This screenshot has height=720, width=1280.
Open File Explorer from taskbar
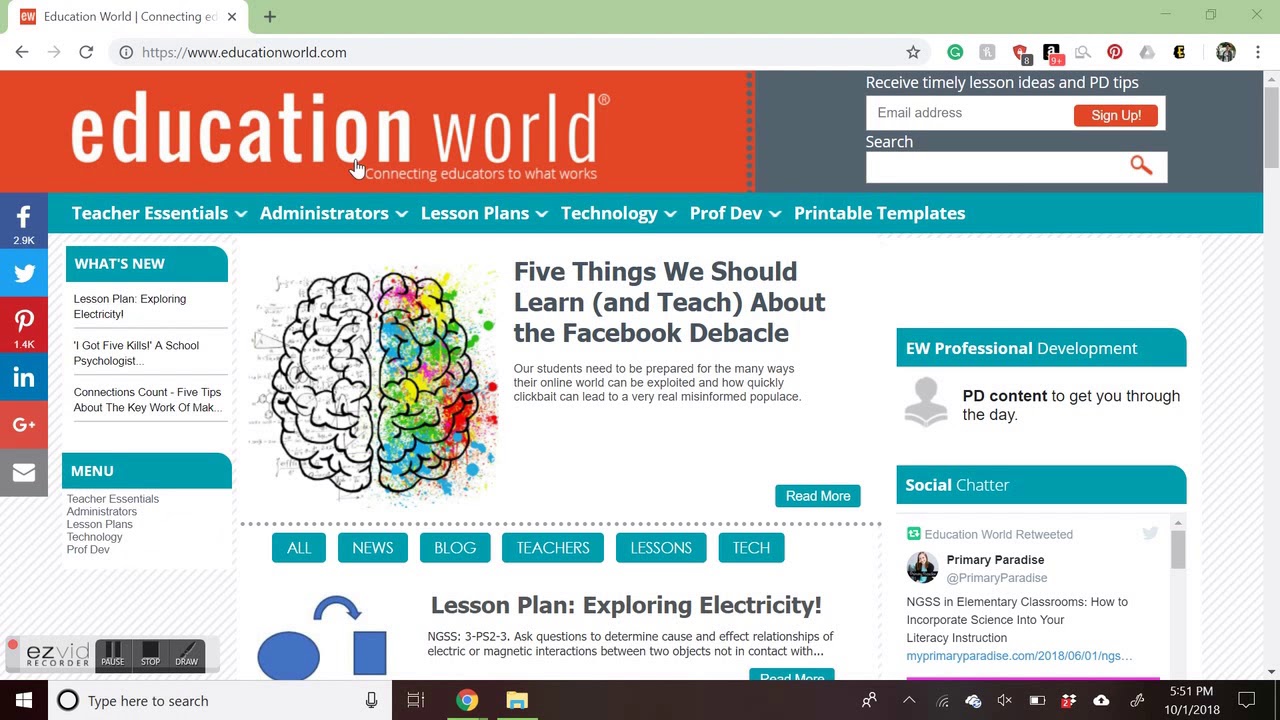pyautogui.click(x=516, y=700)
